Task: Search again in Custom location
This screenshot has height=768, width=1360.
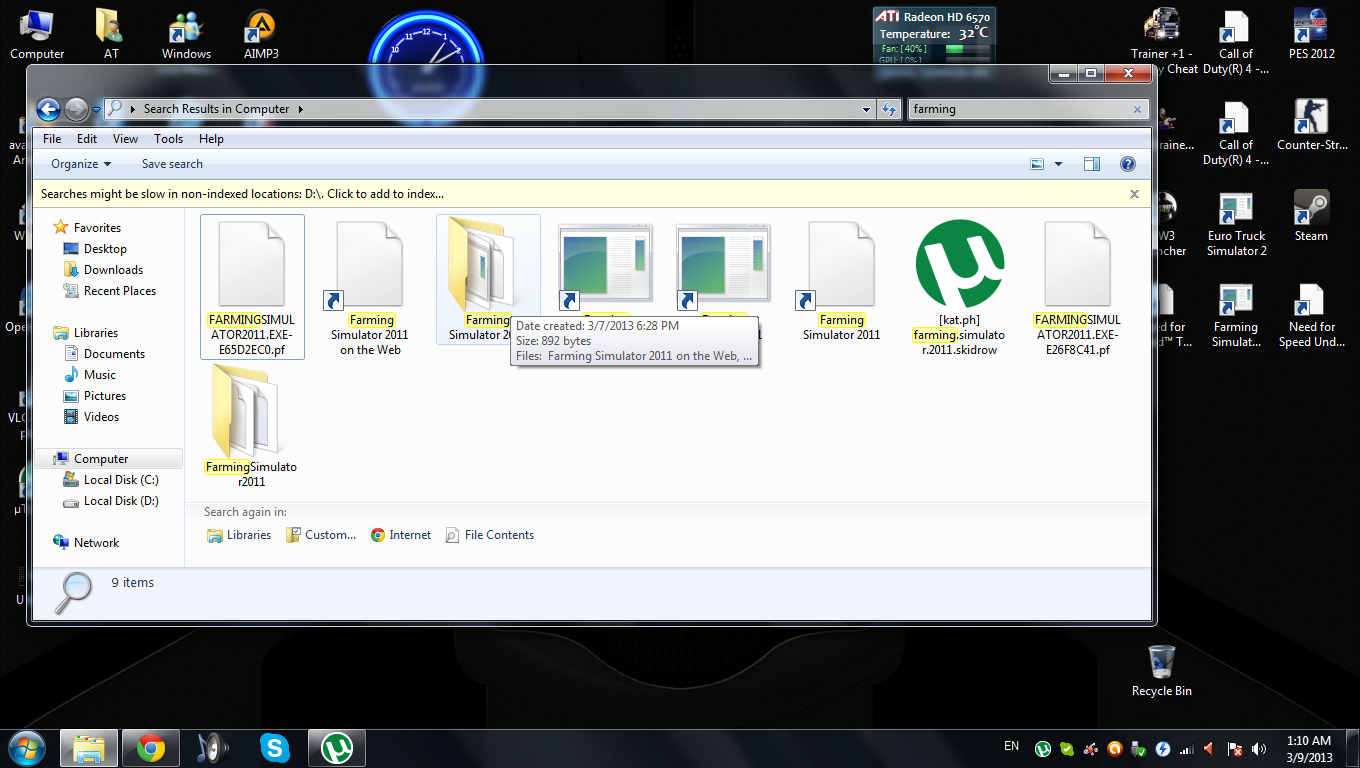Action: 320,535
